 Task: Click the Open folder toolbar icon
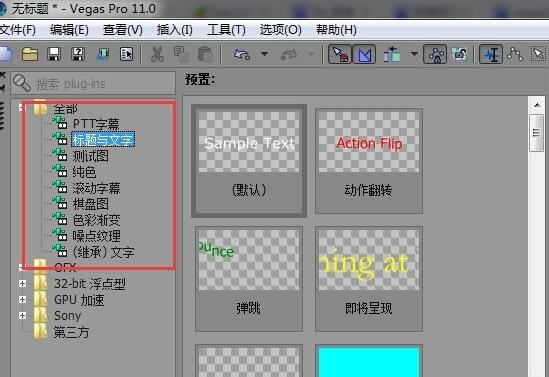click(x=30, y=54)
